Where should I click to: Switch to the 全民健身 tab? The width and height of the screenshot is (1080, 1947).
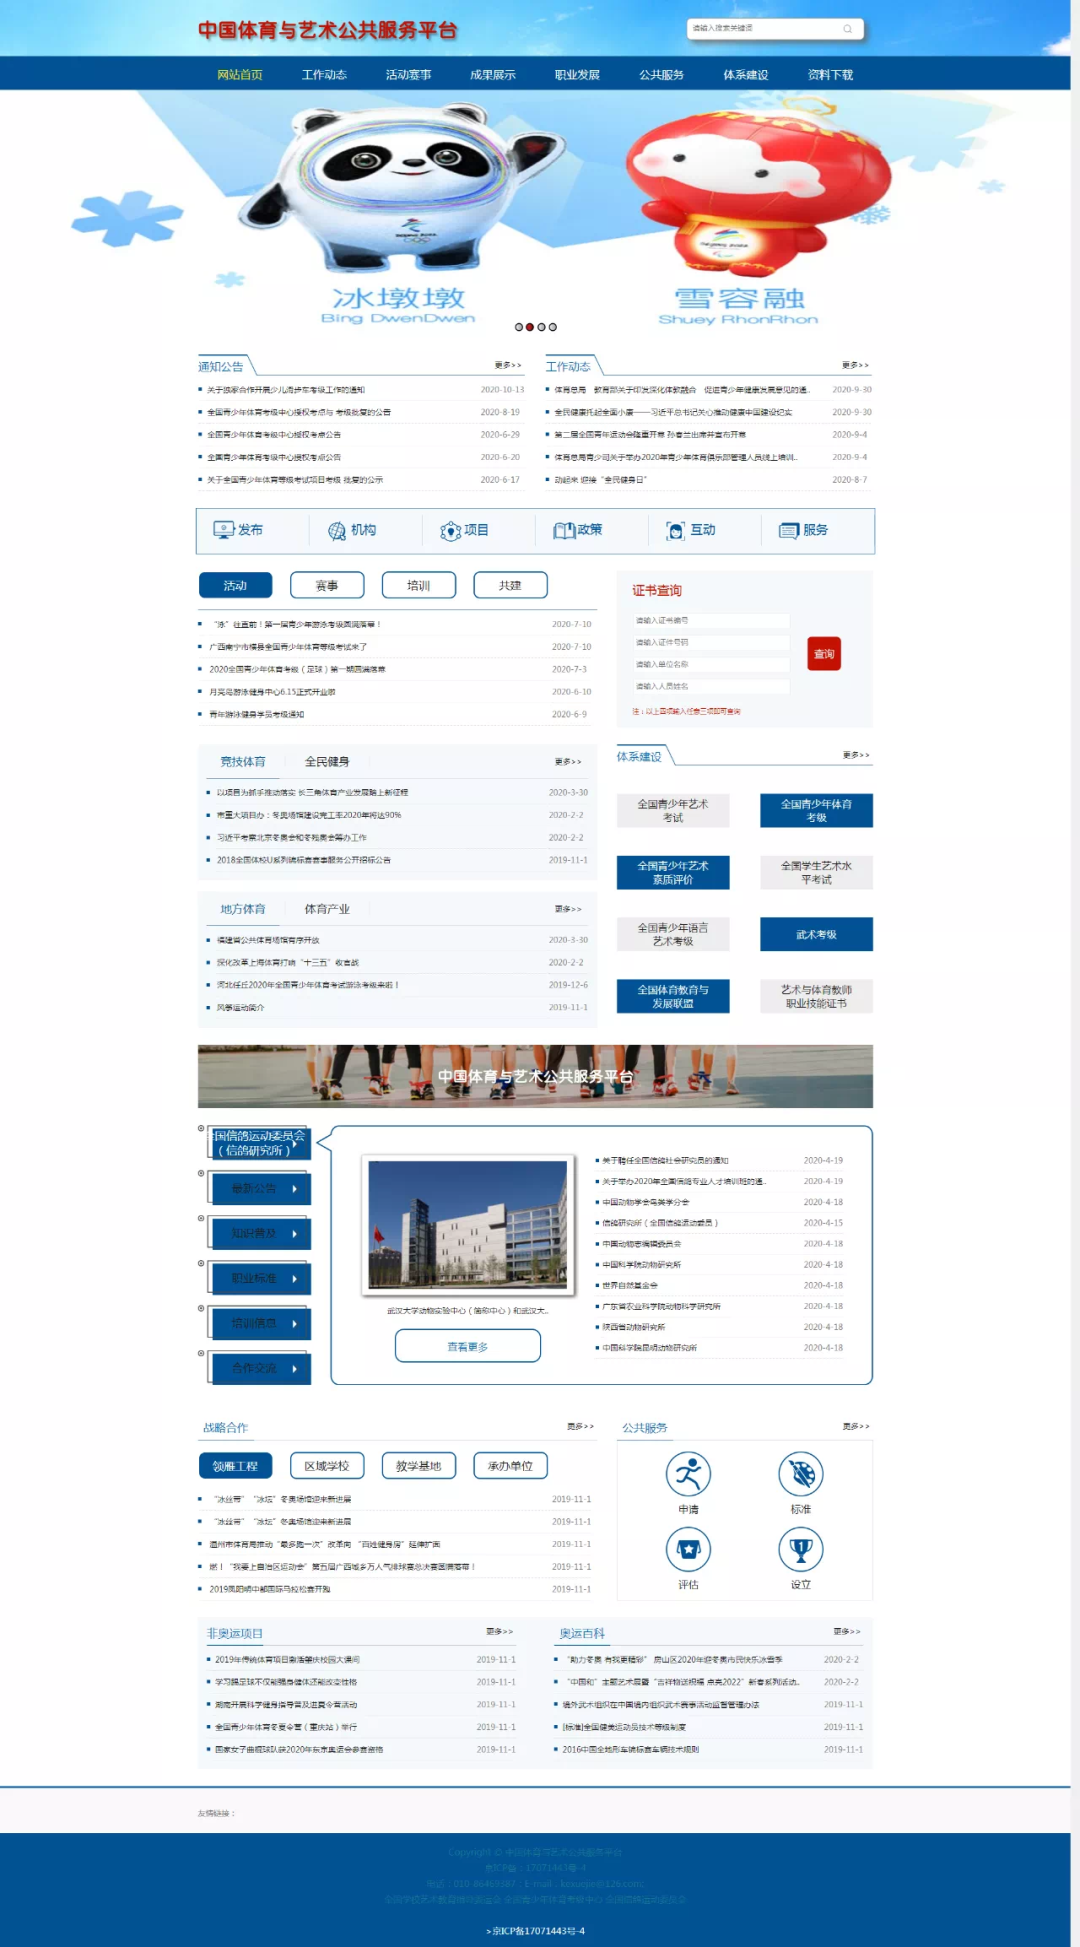click(327, 762)
